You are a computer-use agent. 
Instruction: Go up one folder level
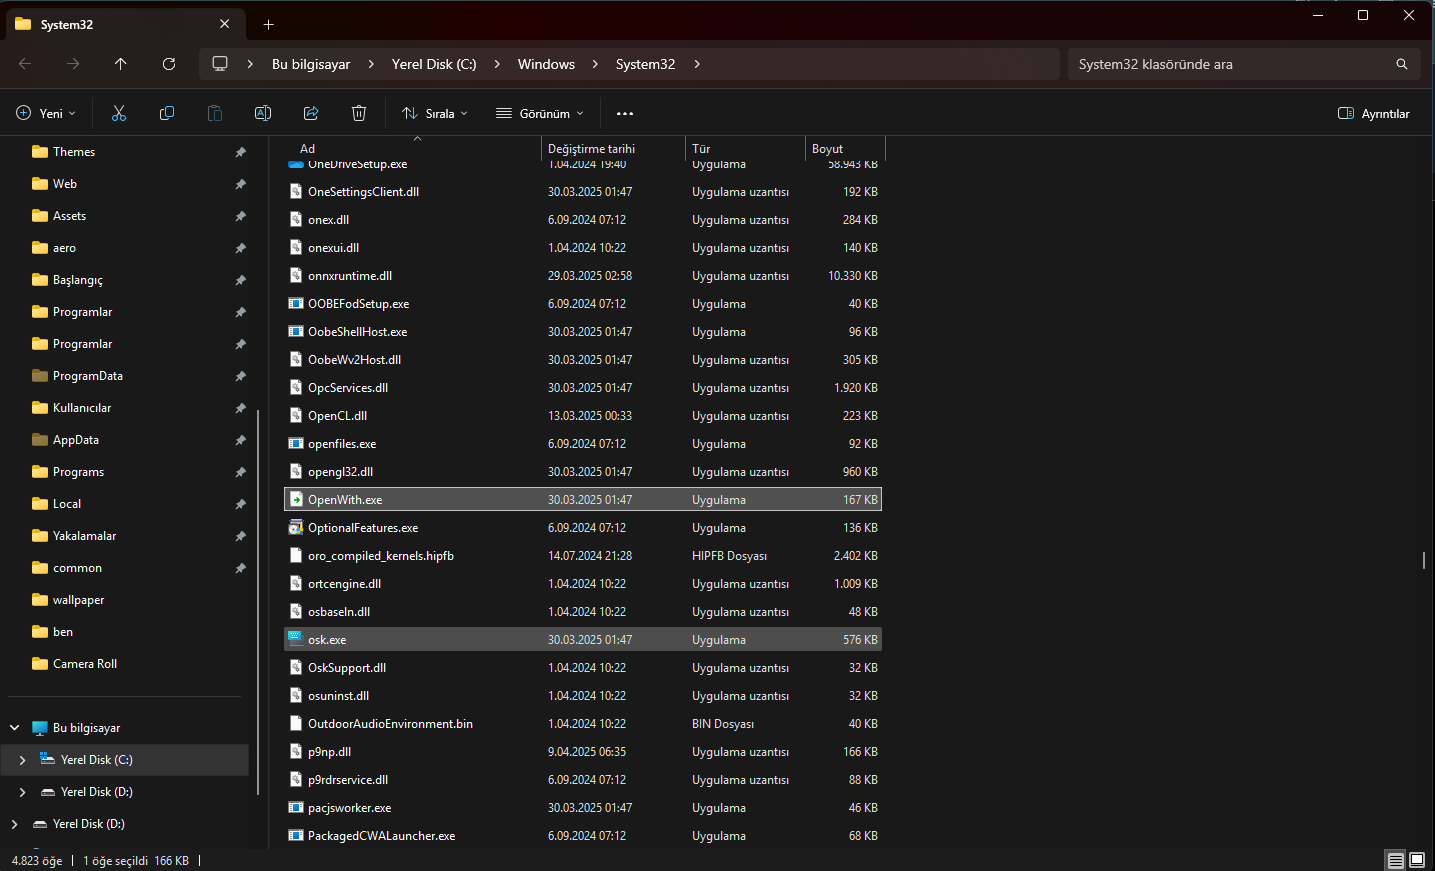(x=121, y=64)
